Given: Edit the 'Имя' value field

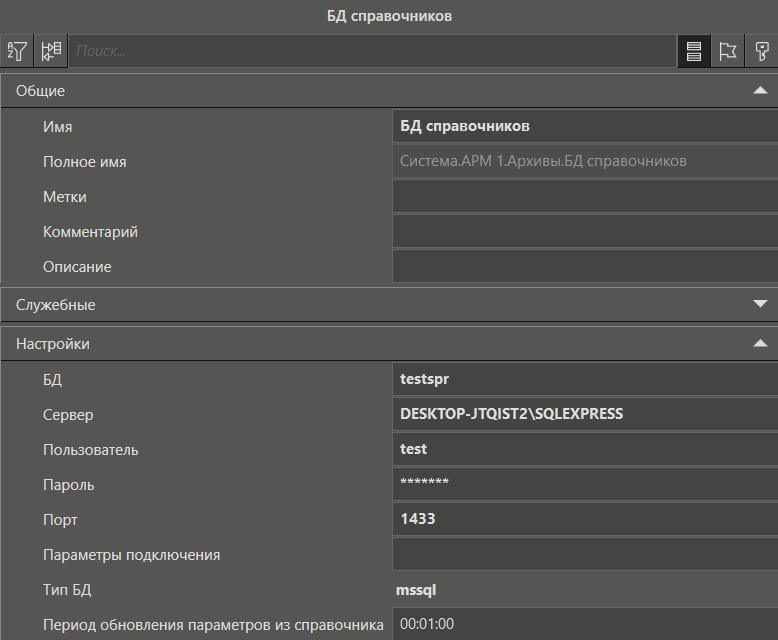Looking at the screenshot, I should click(584, 127).
